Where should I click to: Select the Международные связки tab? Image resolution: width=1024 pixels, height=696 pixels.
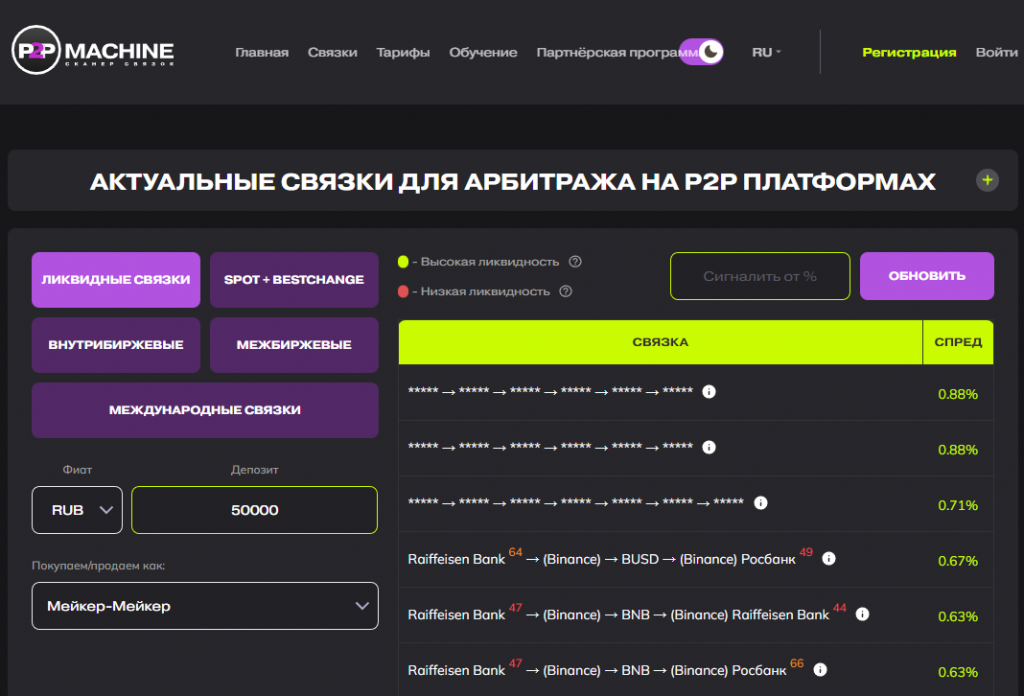click(x=205, y=410)
